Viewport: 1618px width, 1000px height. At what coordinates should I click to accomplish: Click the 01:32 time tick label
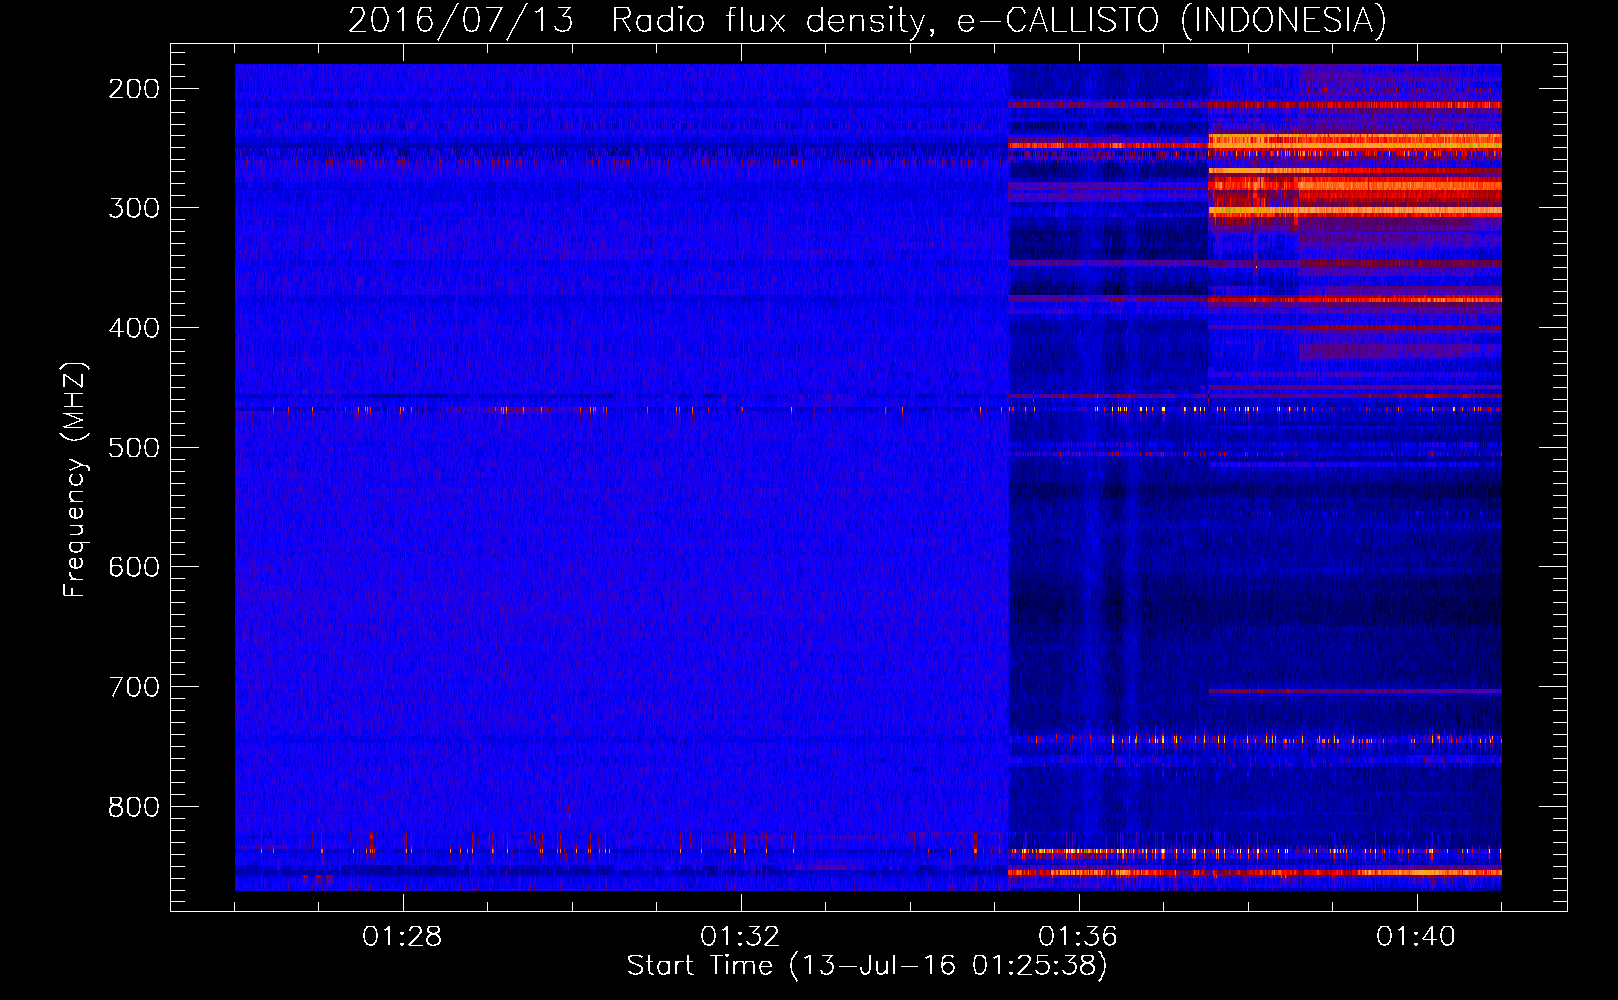click(x=740, y=937)
